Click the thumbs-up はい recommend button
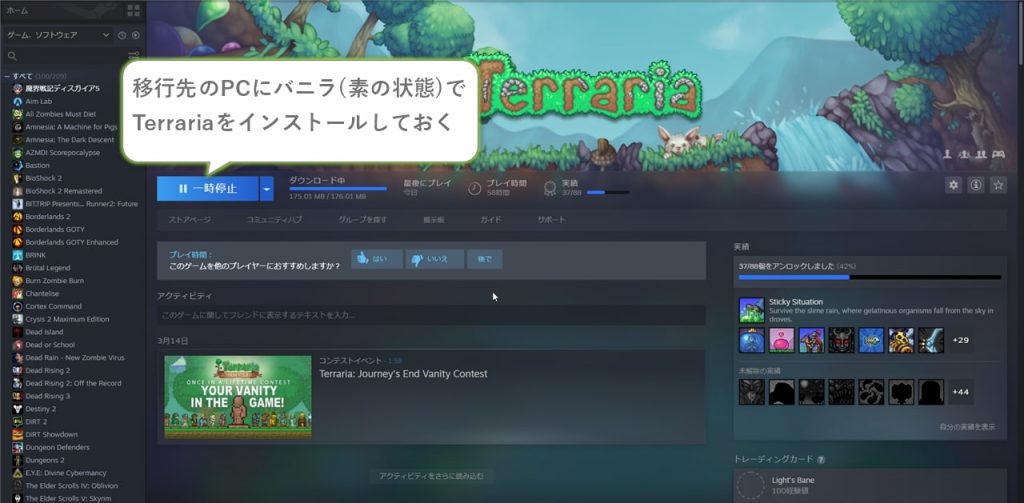Screen dimensions: 1024x503 [x=376, y=259]
